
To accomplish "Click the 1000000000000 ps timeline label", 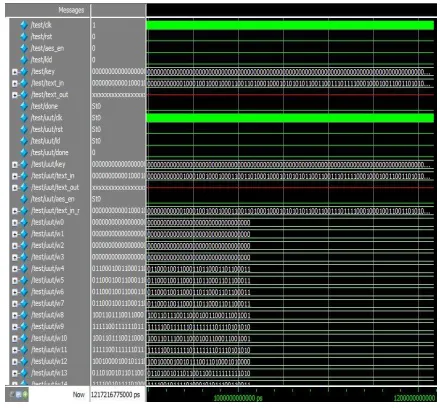I will pos(238,398).
